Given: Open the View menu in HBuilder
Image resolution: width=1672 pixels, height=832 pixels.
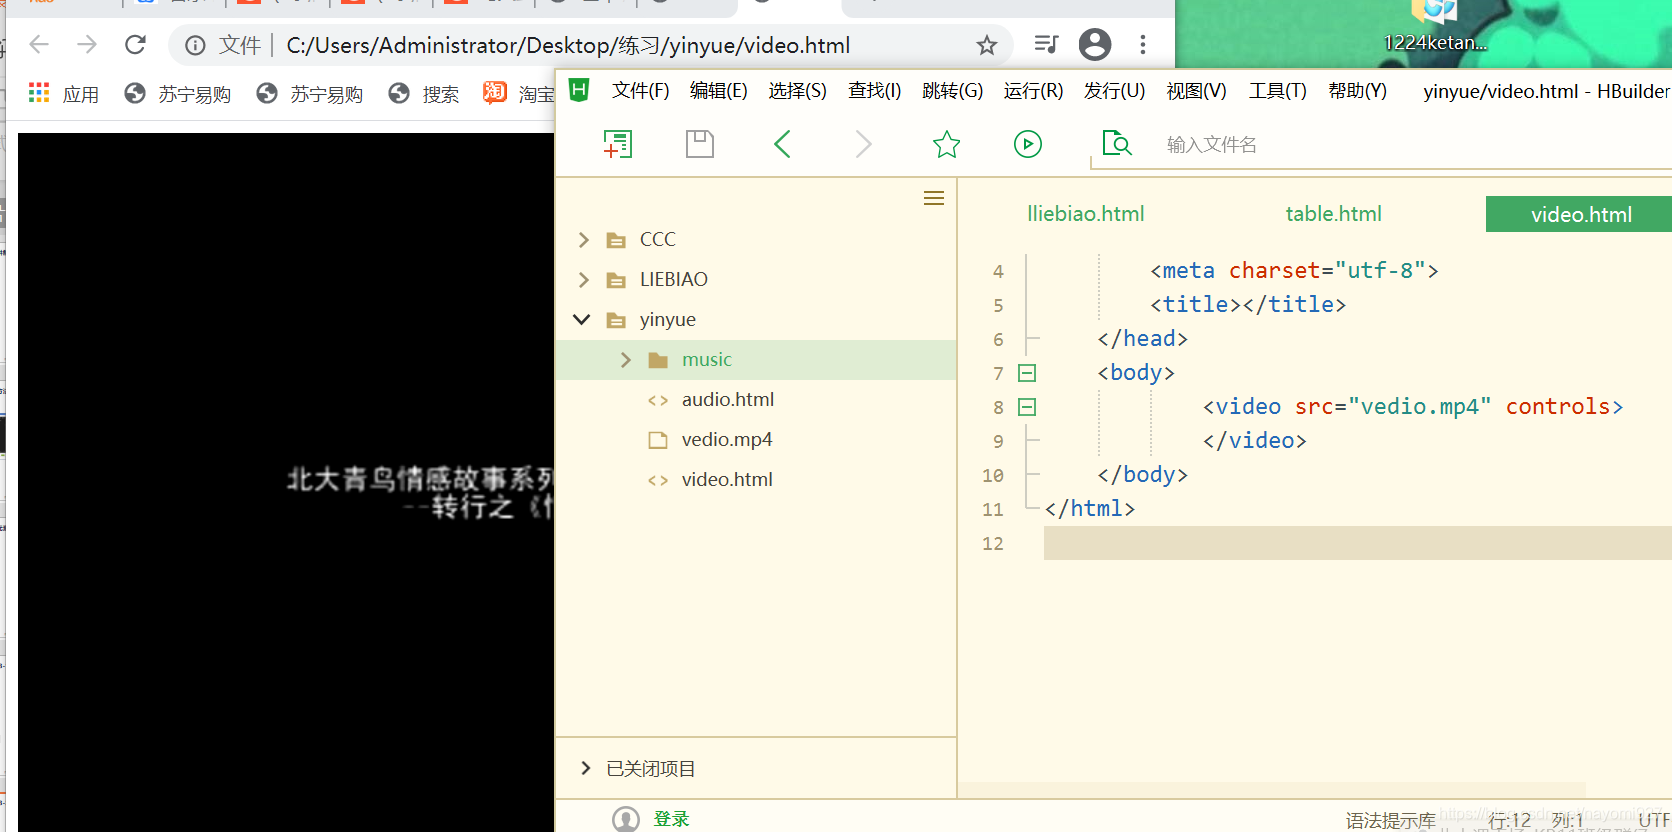Looking at the screenshot, I should (x=1196, y=91).
